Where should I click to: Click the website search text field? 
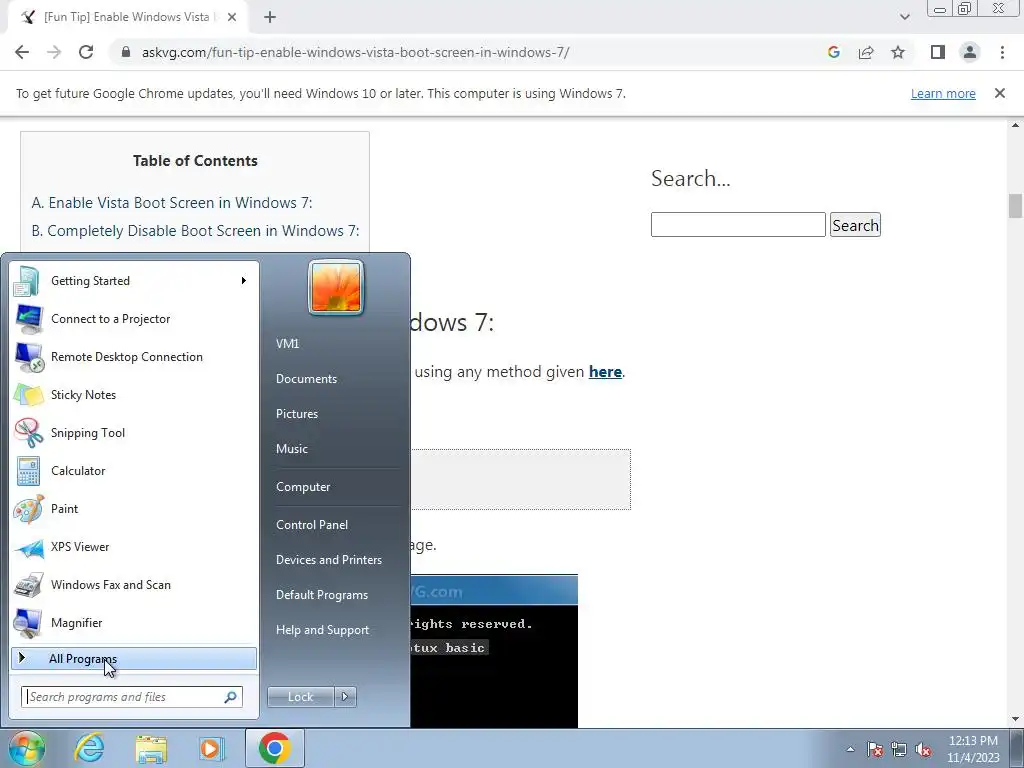pos(738,225)
